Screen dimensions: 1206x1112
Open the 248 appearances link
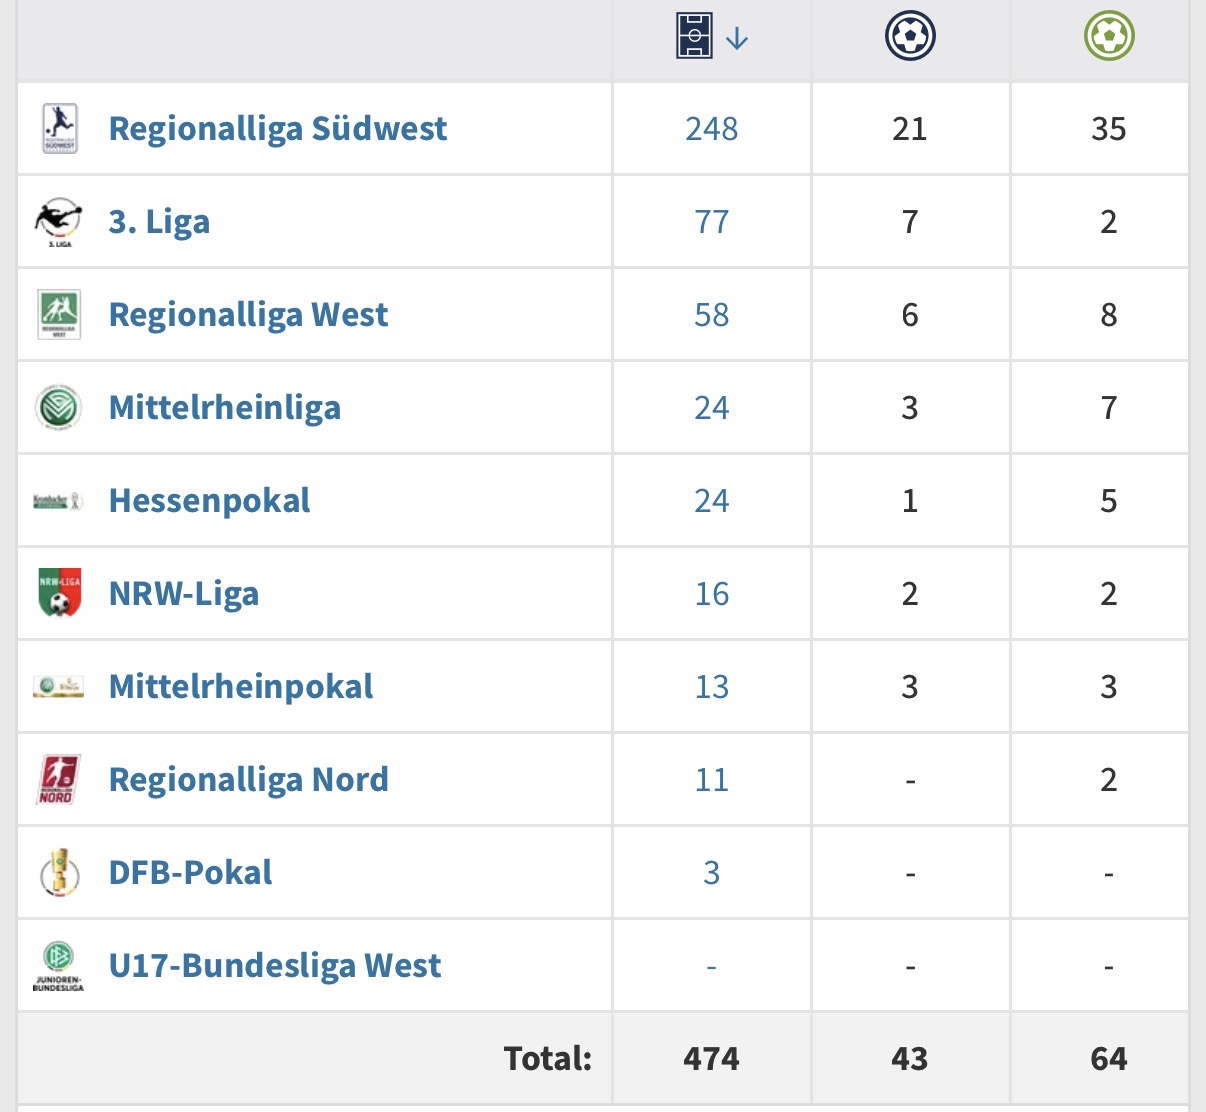pyautogui.click(x=712, y=129)
